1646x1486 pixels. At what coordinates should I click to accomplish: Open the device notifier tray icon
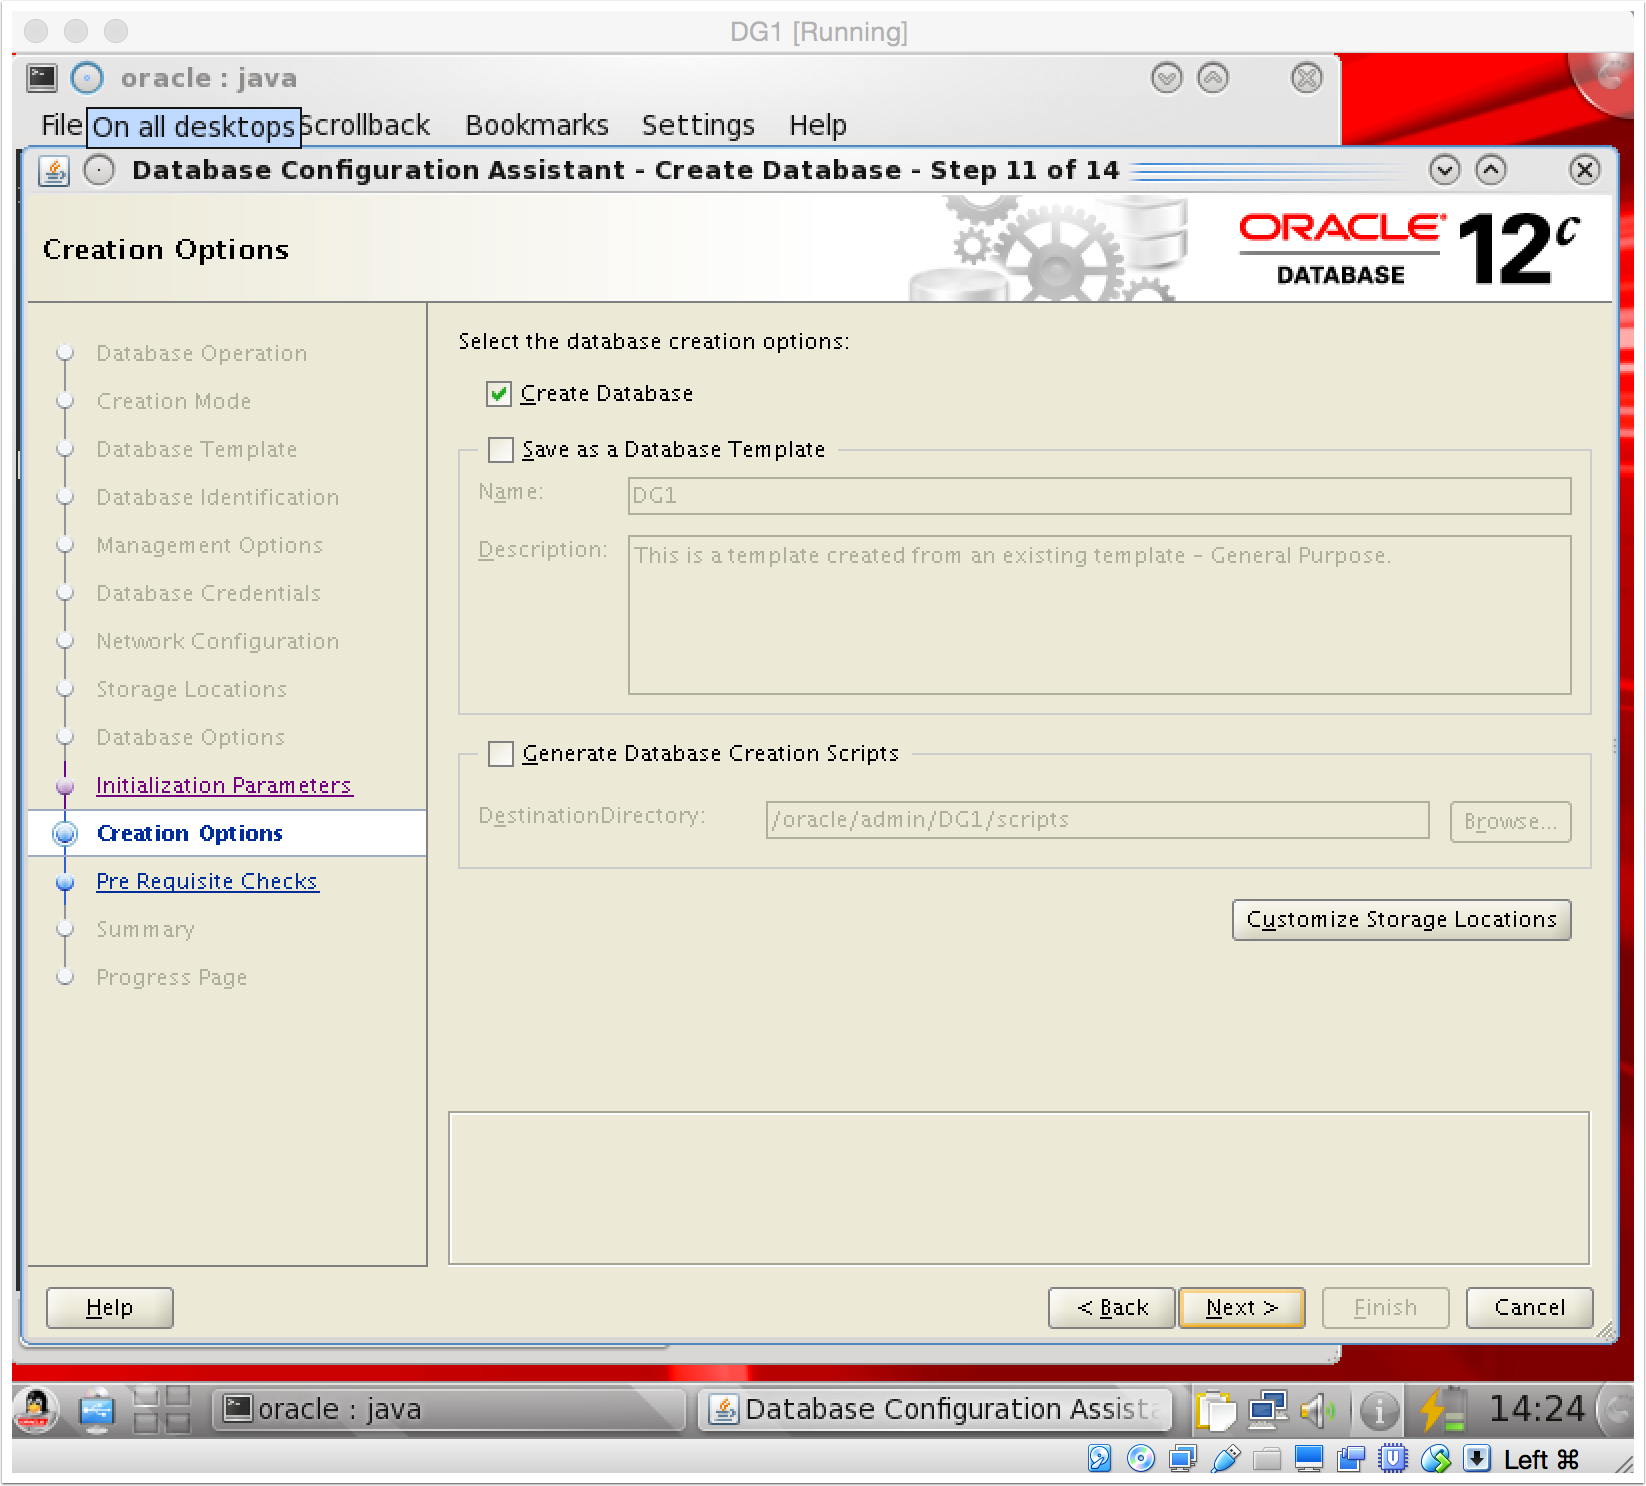pos(97,1409)
